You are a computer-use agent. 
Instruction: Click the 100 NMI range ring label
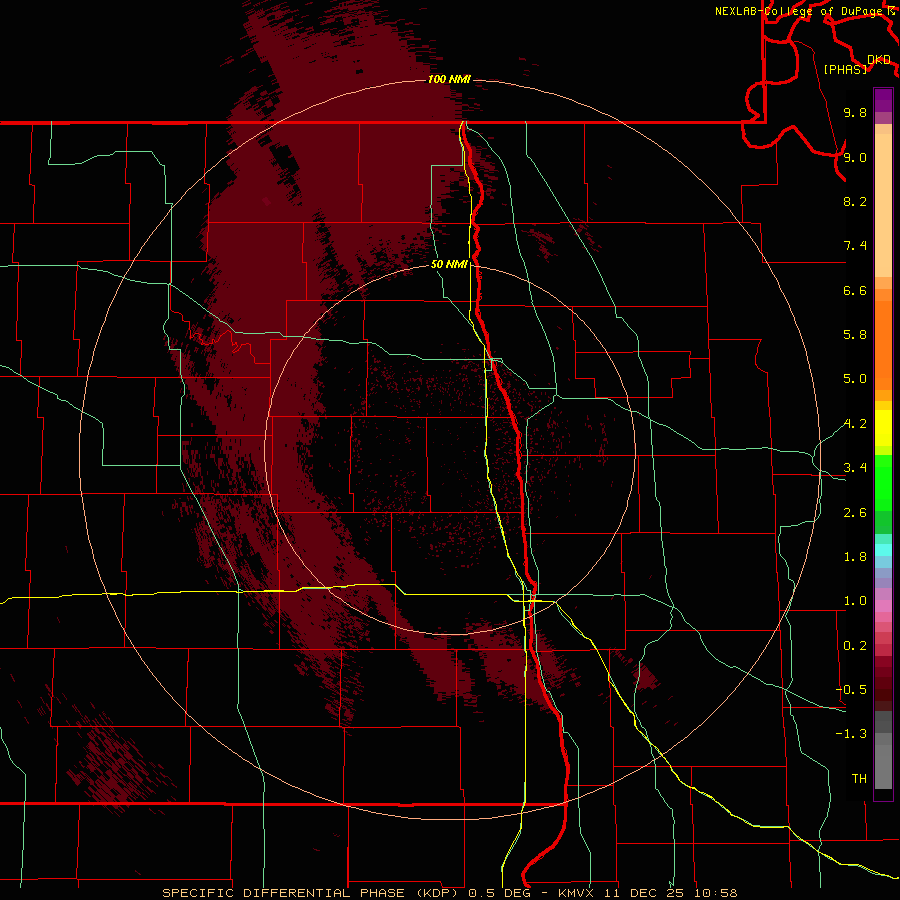[449, 79]
